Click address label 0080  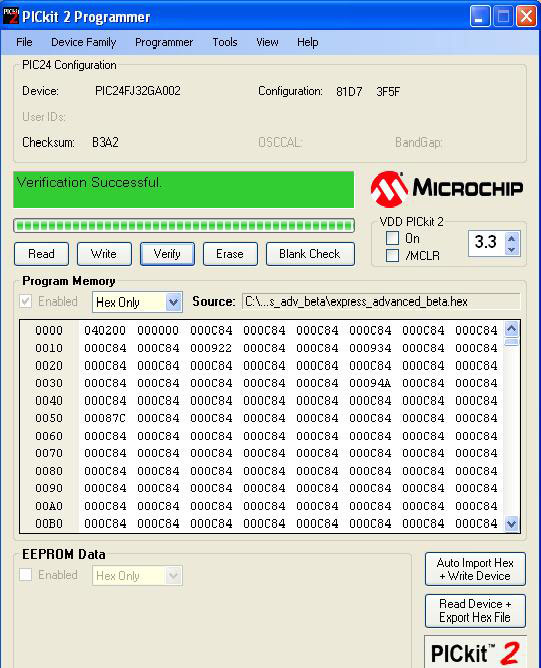[x=49, y=471]
